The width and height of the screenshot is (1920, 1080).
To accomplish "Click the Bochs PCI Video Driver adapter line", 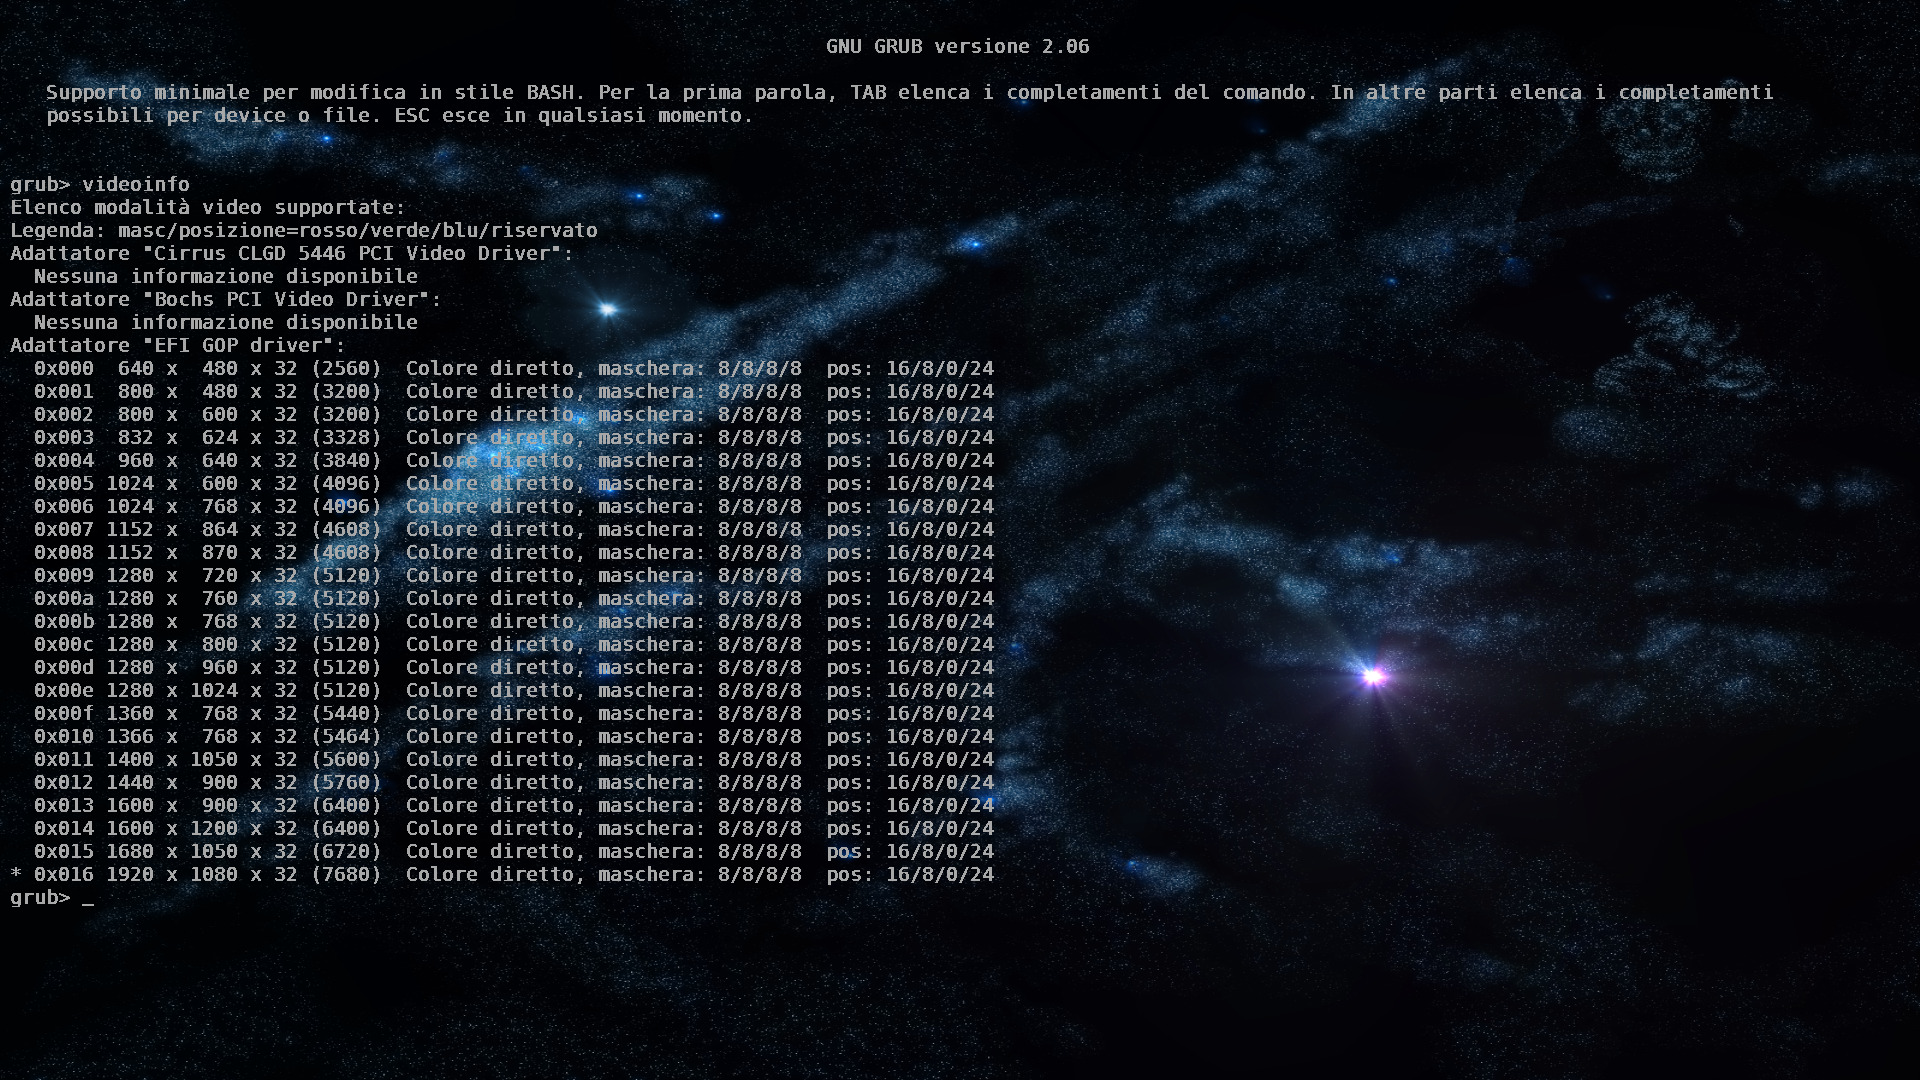I will [x=226, y=299].
